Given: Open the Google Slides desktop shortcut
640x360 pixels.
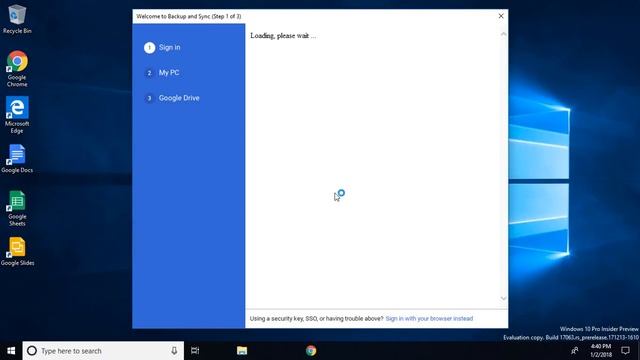Looking at the screenshot, I should 17,251.
